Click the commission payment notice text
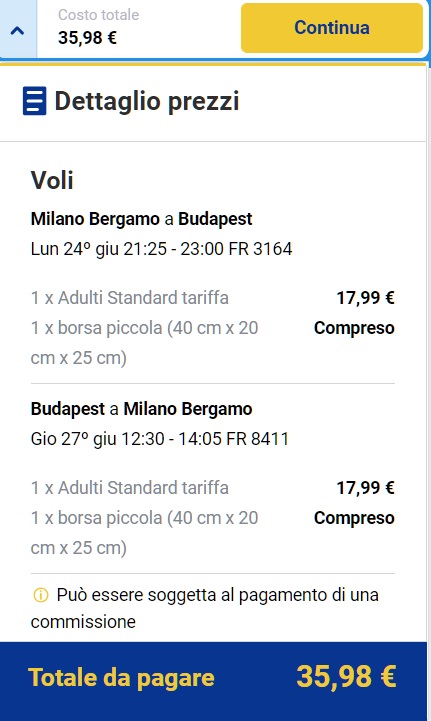 click(205, 608)
